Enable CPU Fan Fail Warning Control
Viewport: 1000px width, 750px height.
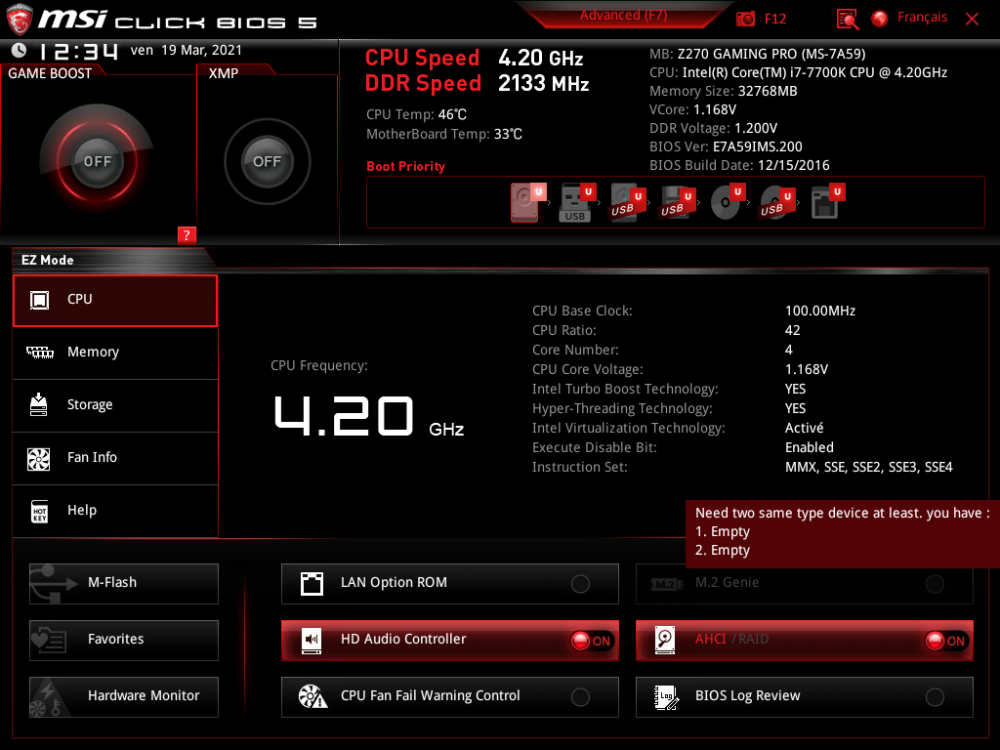[580, 697]
